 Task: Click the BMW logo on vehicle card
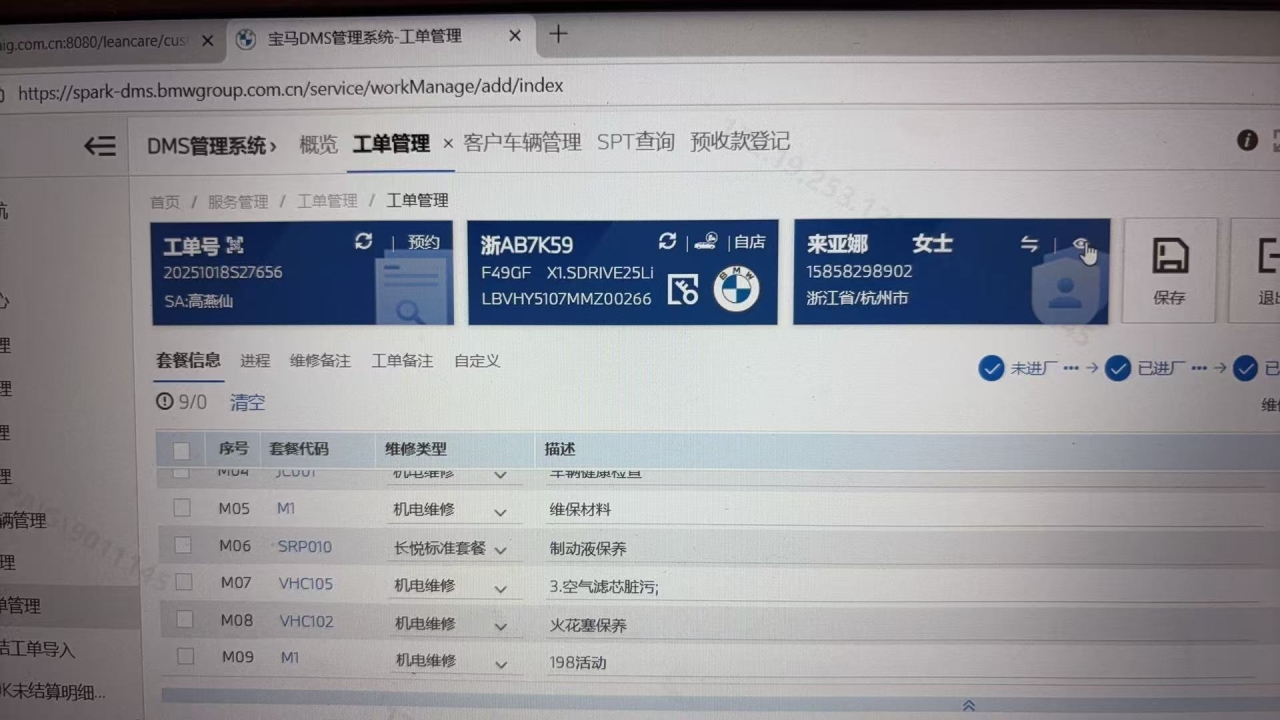pos(736,289)
